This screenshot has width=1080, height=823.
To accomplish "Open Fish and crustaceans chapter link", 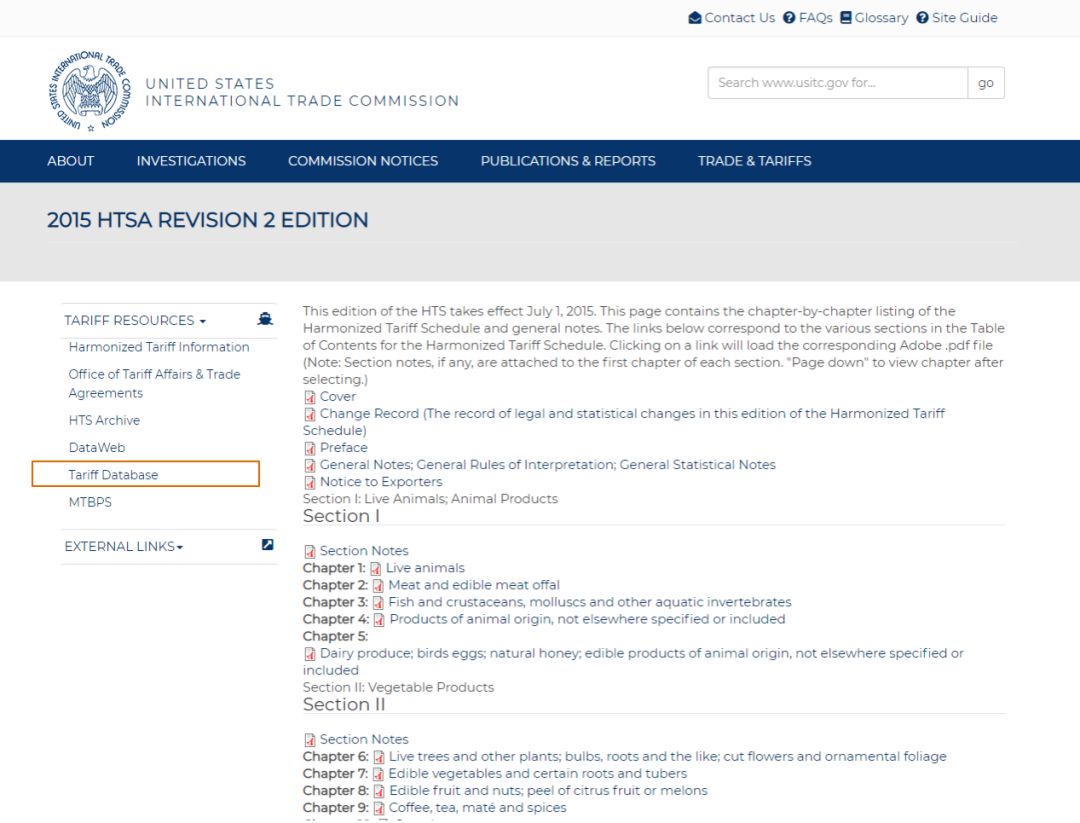I will (590, 602).
